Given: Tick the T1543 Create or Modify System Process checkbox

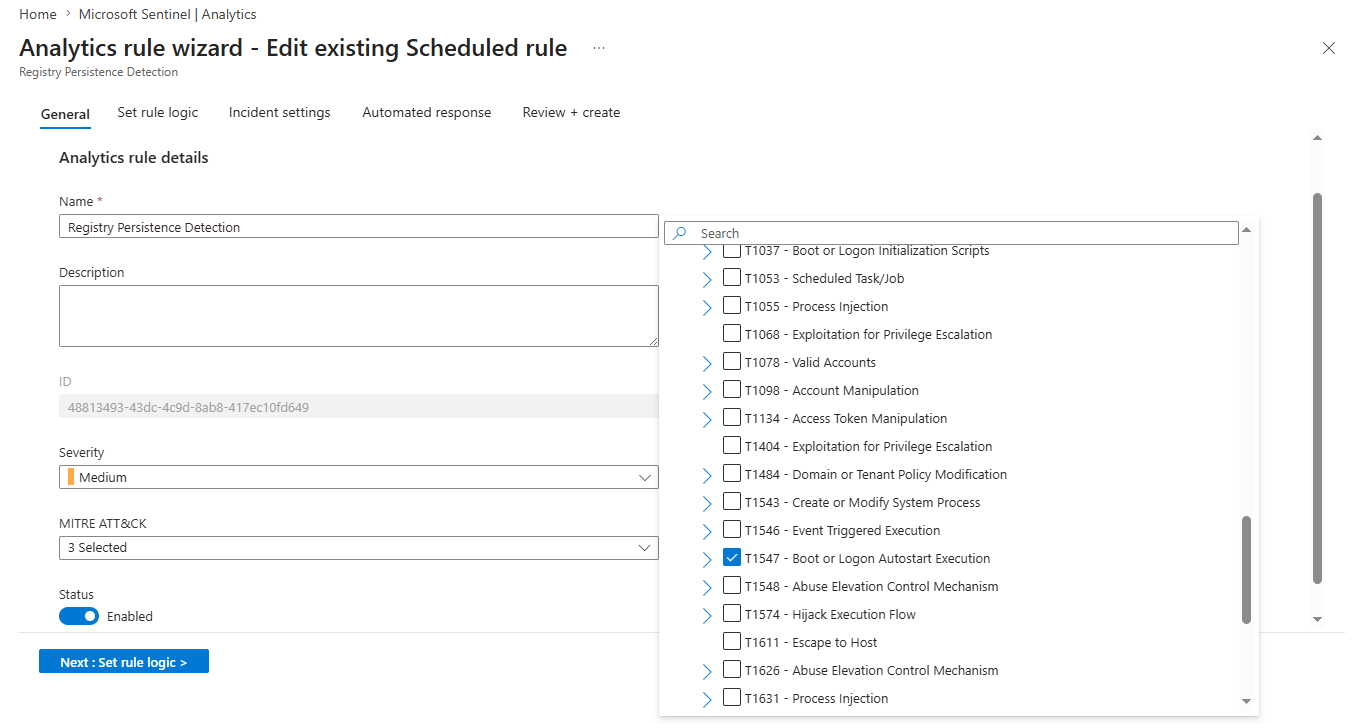Looking at the screenshot, I should (x=732, y=502).
